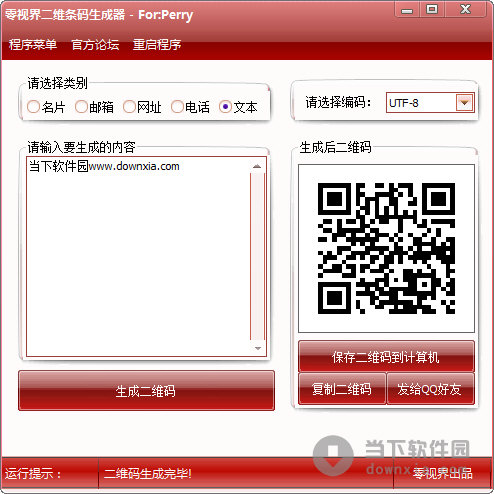Click the 生成二维码 button
The height and width of the screenshot is (494, 494).
(146, 391)
